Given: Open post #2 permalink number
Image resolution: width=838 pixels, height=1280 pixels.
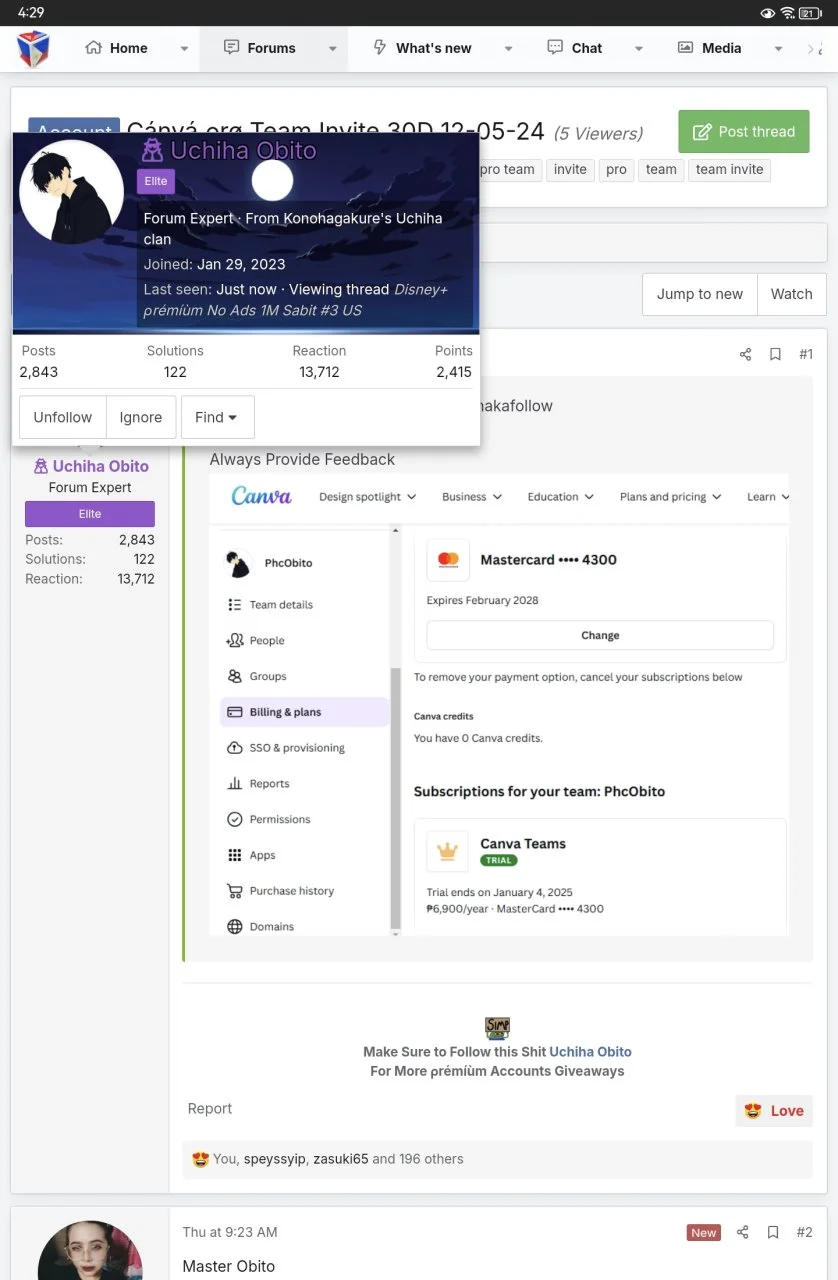Looking at the screenshot, I should (x=804, y=1232).
